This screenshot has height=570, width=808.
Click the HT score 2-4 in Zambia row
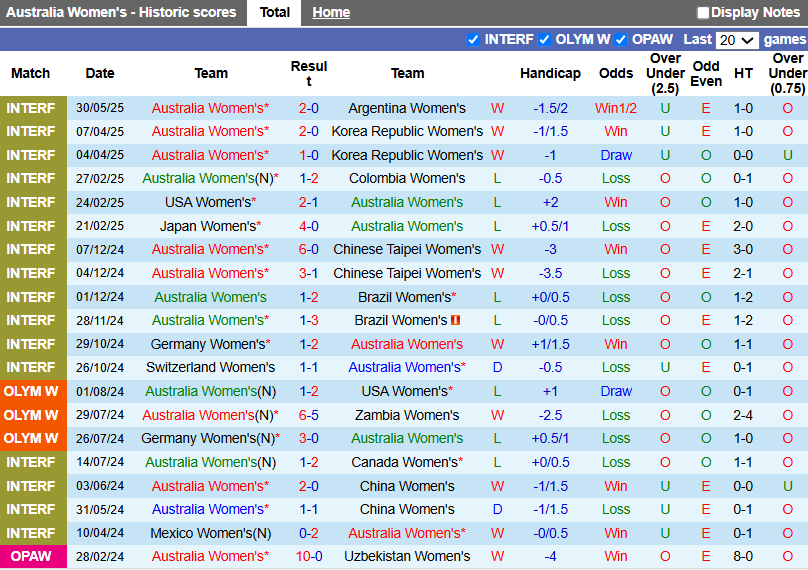(743, 415)
